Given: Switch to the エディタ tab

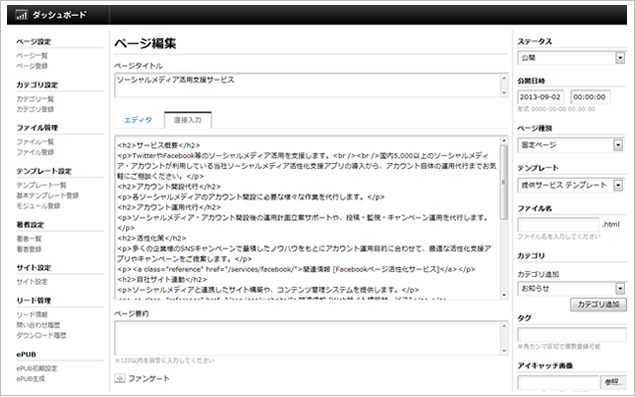Looking at the screenshot, I should (x=138, y=120).
